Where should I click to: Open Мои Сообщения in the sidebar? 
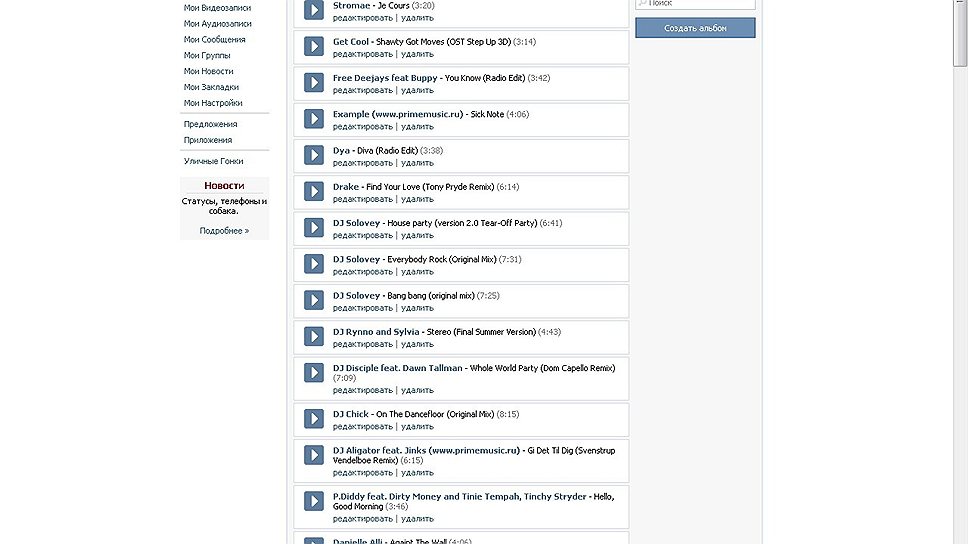point(214,40)
